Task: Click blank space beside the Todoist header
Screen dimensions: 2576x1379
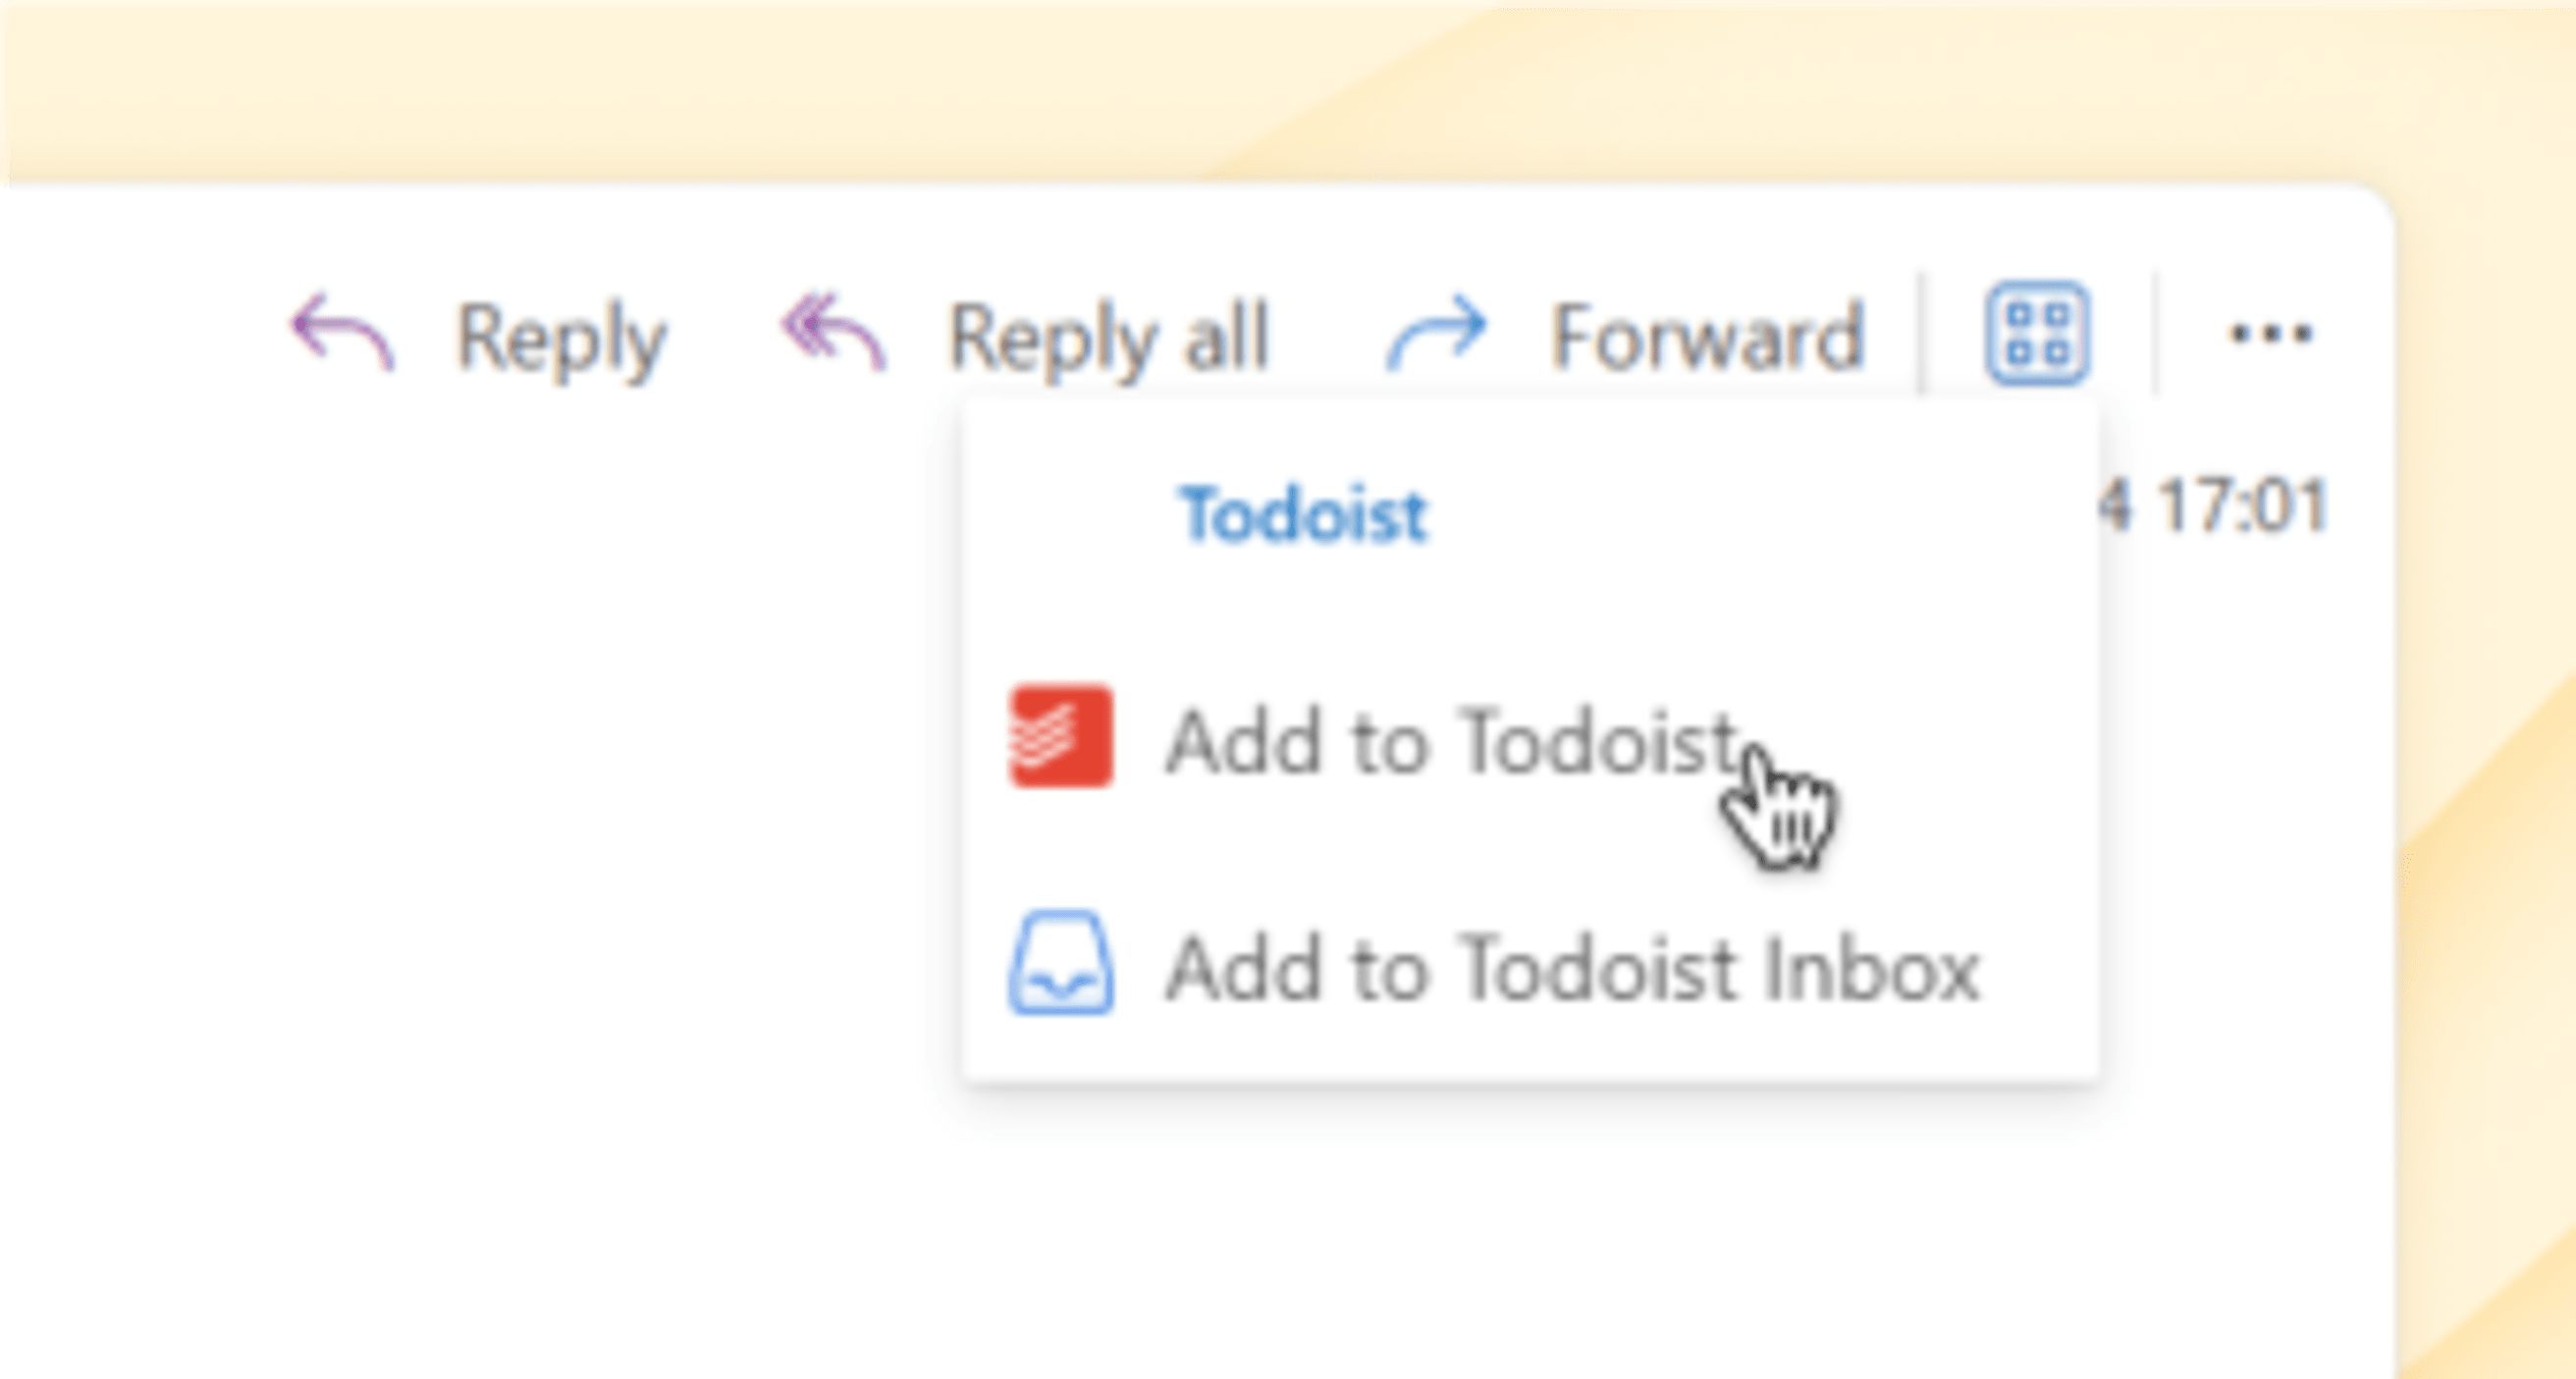Action: pyautogui.click(x=1750, y=516)
